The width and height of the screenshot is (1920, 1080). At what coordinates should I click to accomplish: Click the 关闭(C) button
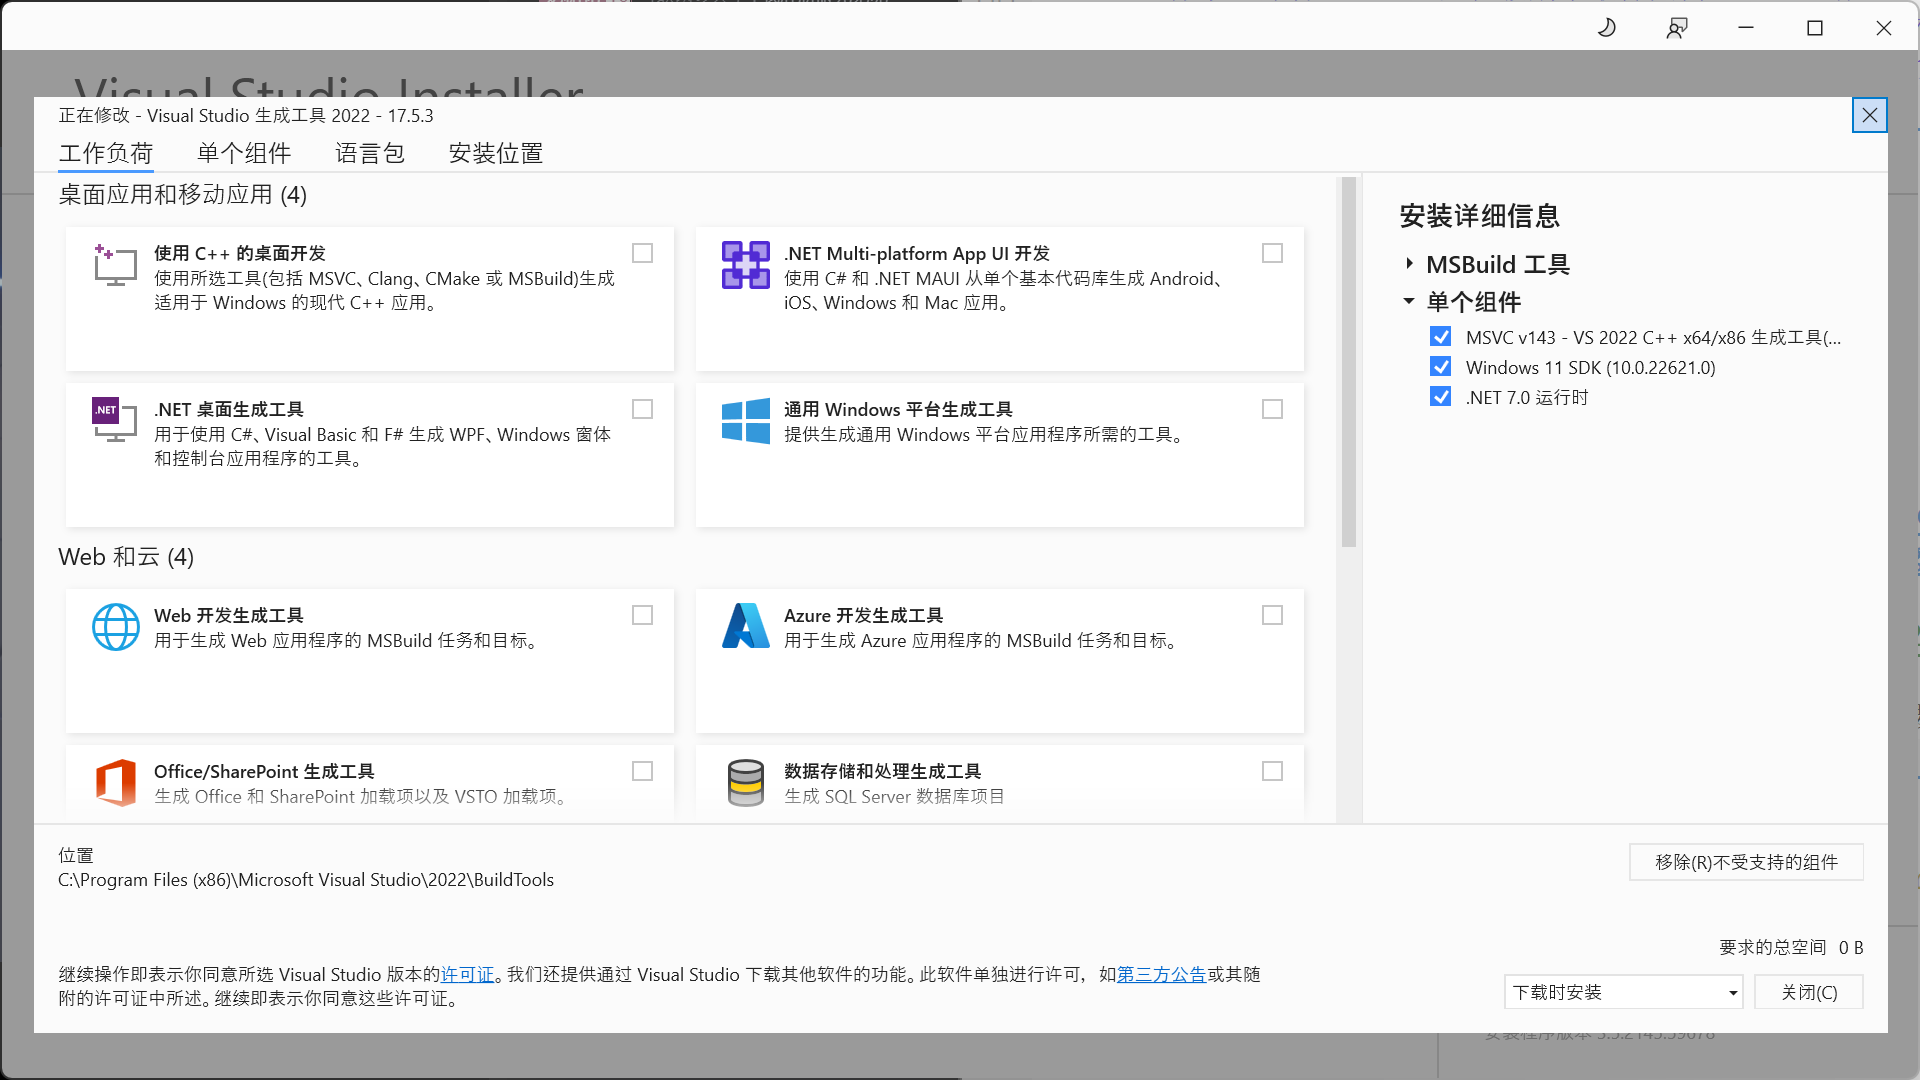pos(1809,992)
